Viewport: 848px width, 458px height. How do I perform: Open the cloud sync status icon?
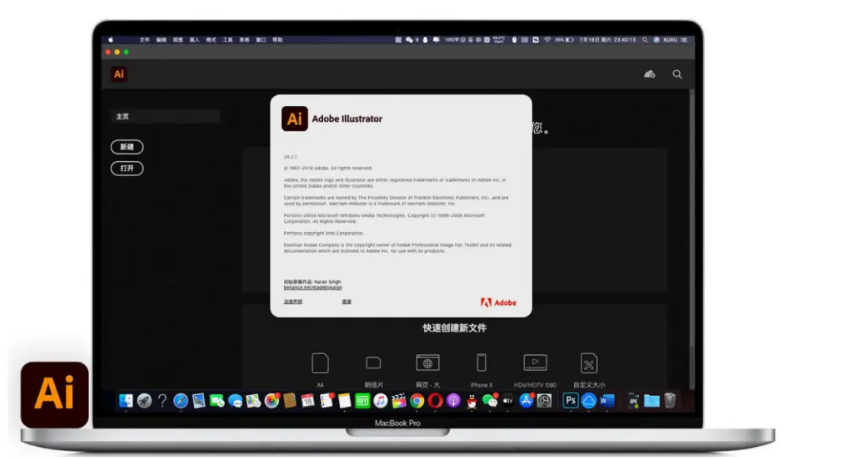tap(650, 74)
